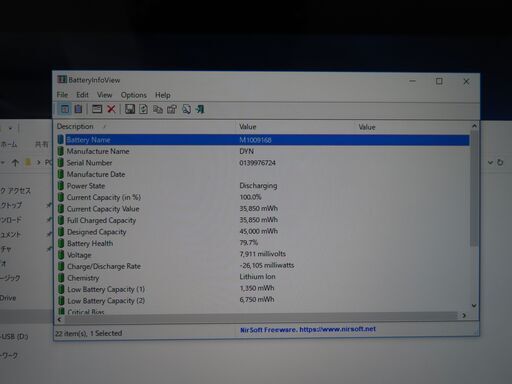Viewport: 512px width, 384px height.
Task: Select the Full Charged Capacity row
Action: tap(263, 220)
